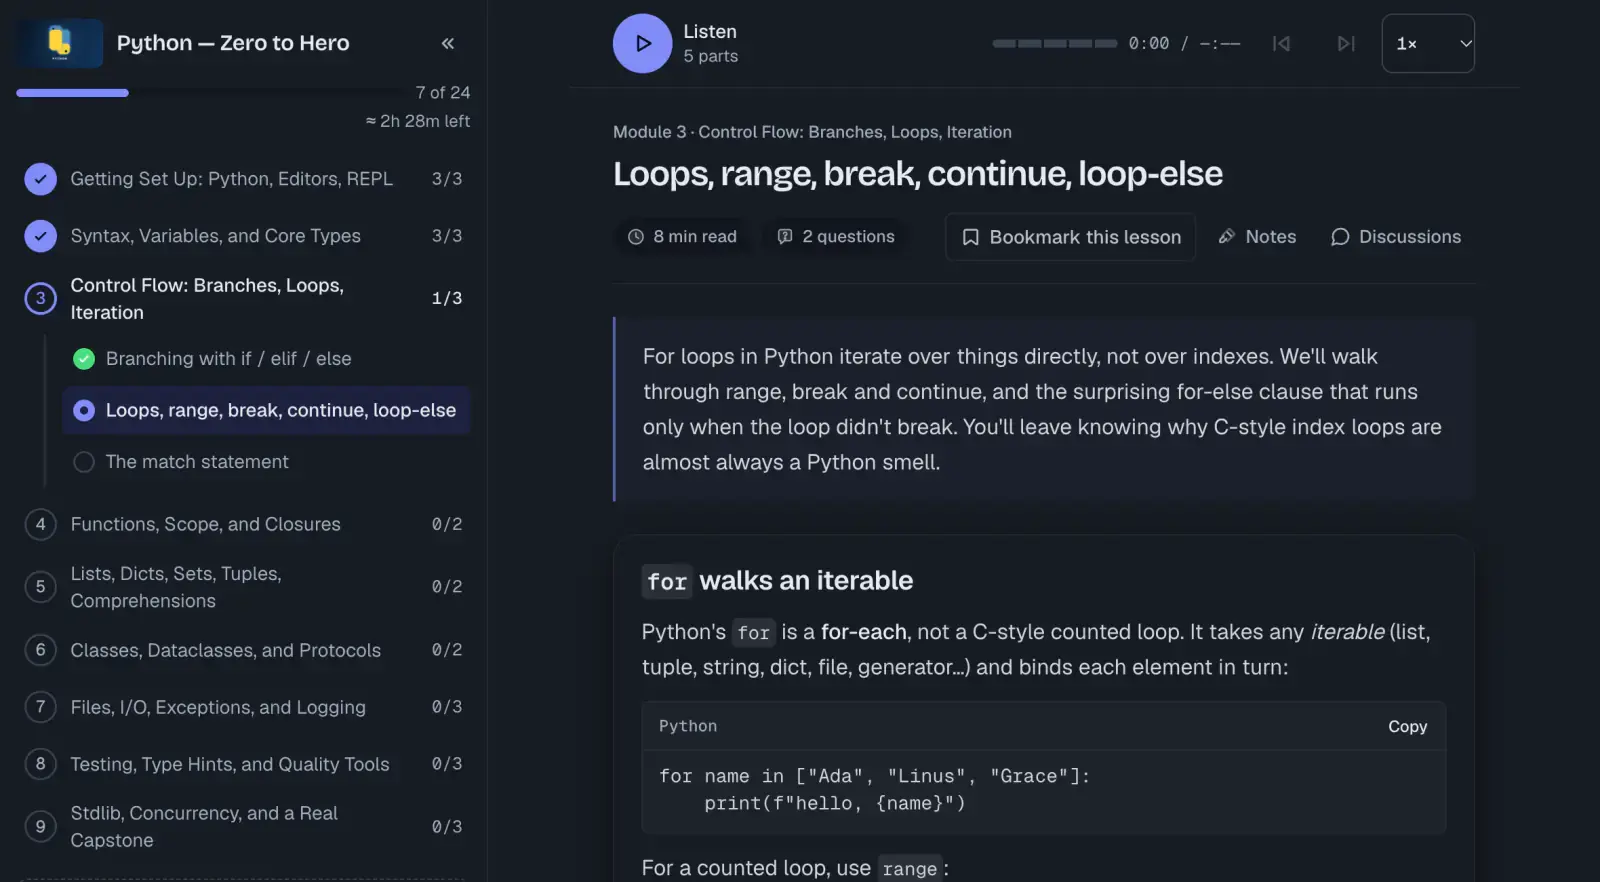This screenshot has width=1600, height=882.
Task: Click the green check beside Branching with if / elif / else
Action: pyautogui.click(x=84, y=359)
